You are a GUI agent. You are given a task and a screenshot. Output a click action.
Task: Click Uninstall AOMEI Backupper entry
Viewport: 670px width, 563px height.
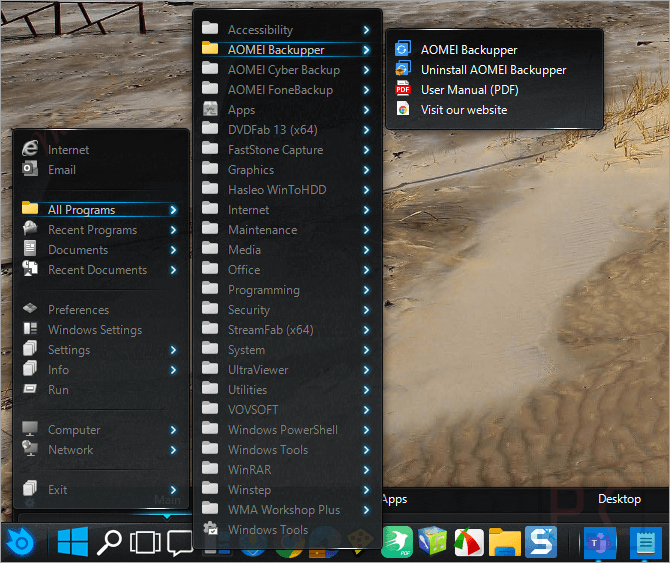494,70
